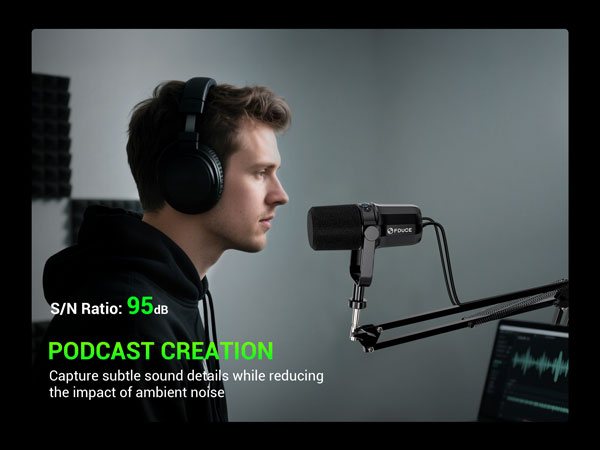Image resolution: width=600 pixels, height=450 pixels.
Task: Click the product image of the microphone
Action: click(365, 246)
